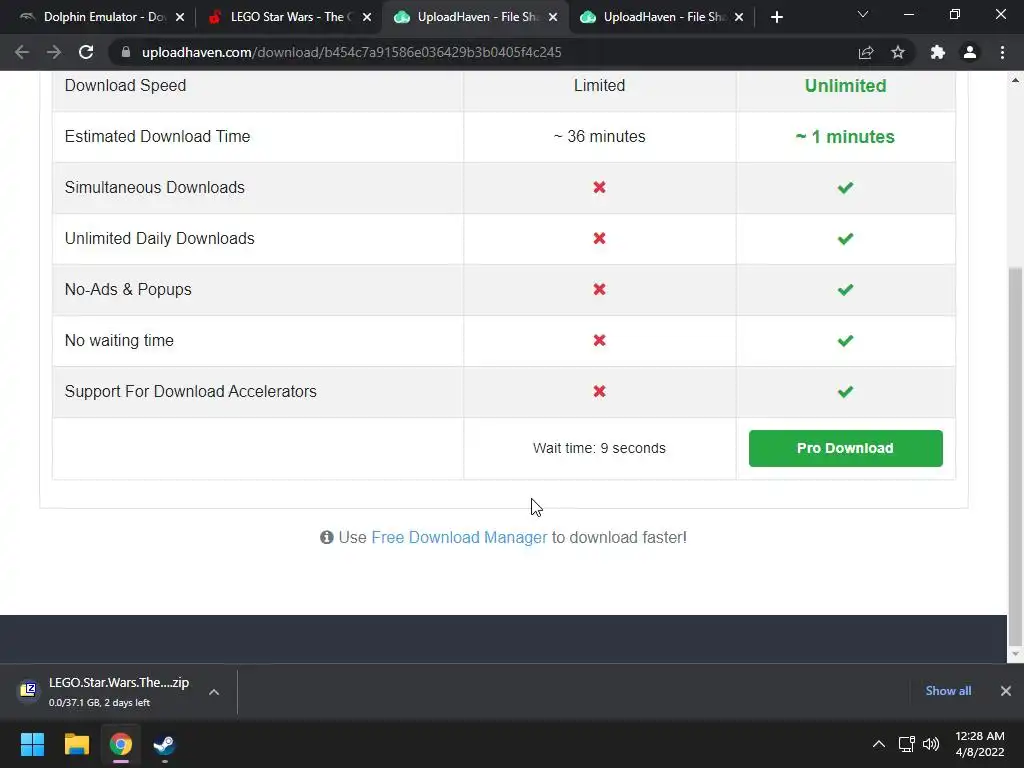Open the volume speaker icon

pos(931,744)
